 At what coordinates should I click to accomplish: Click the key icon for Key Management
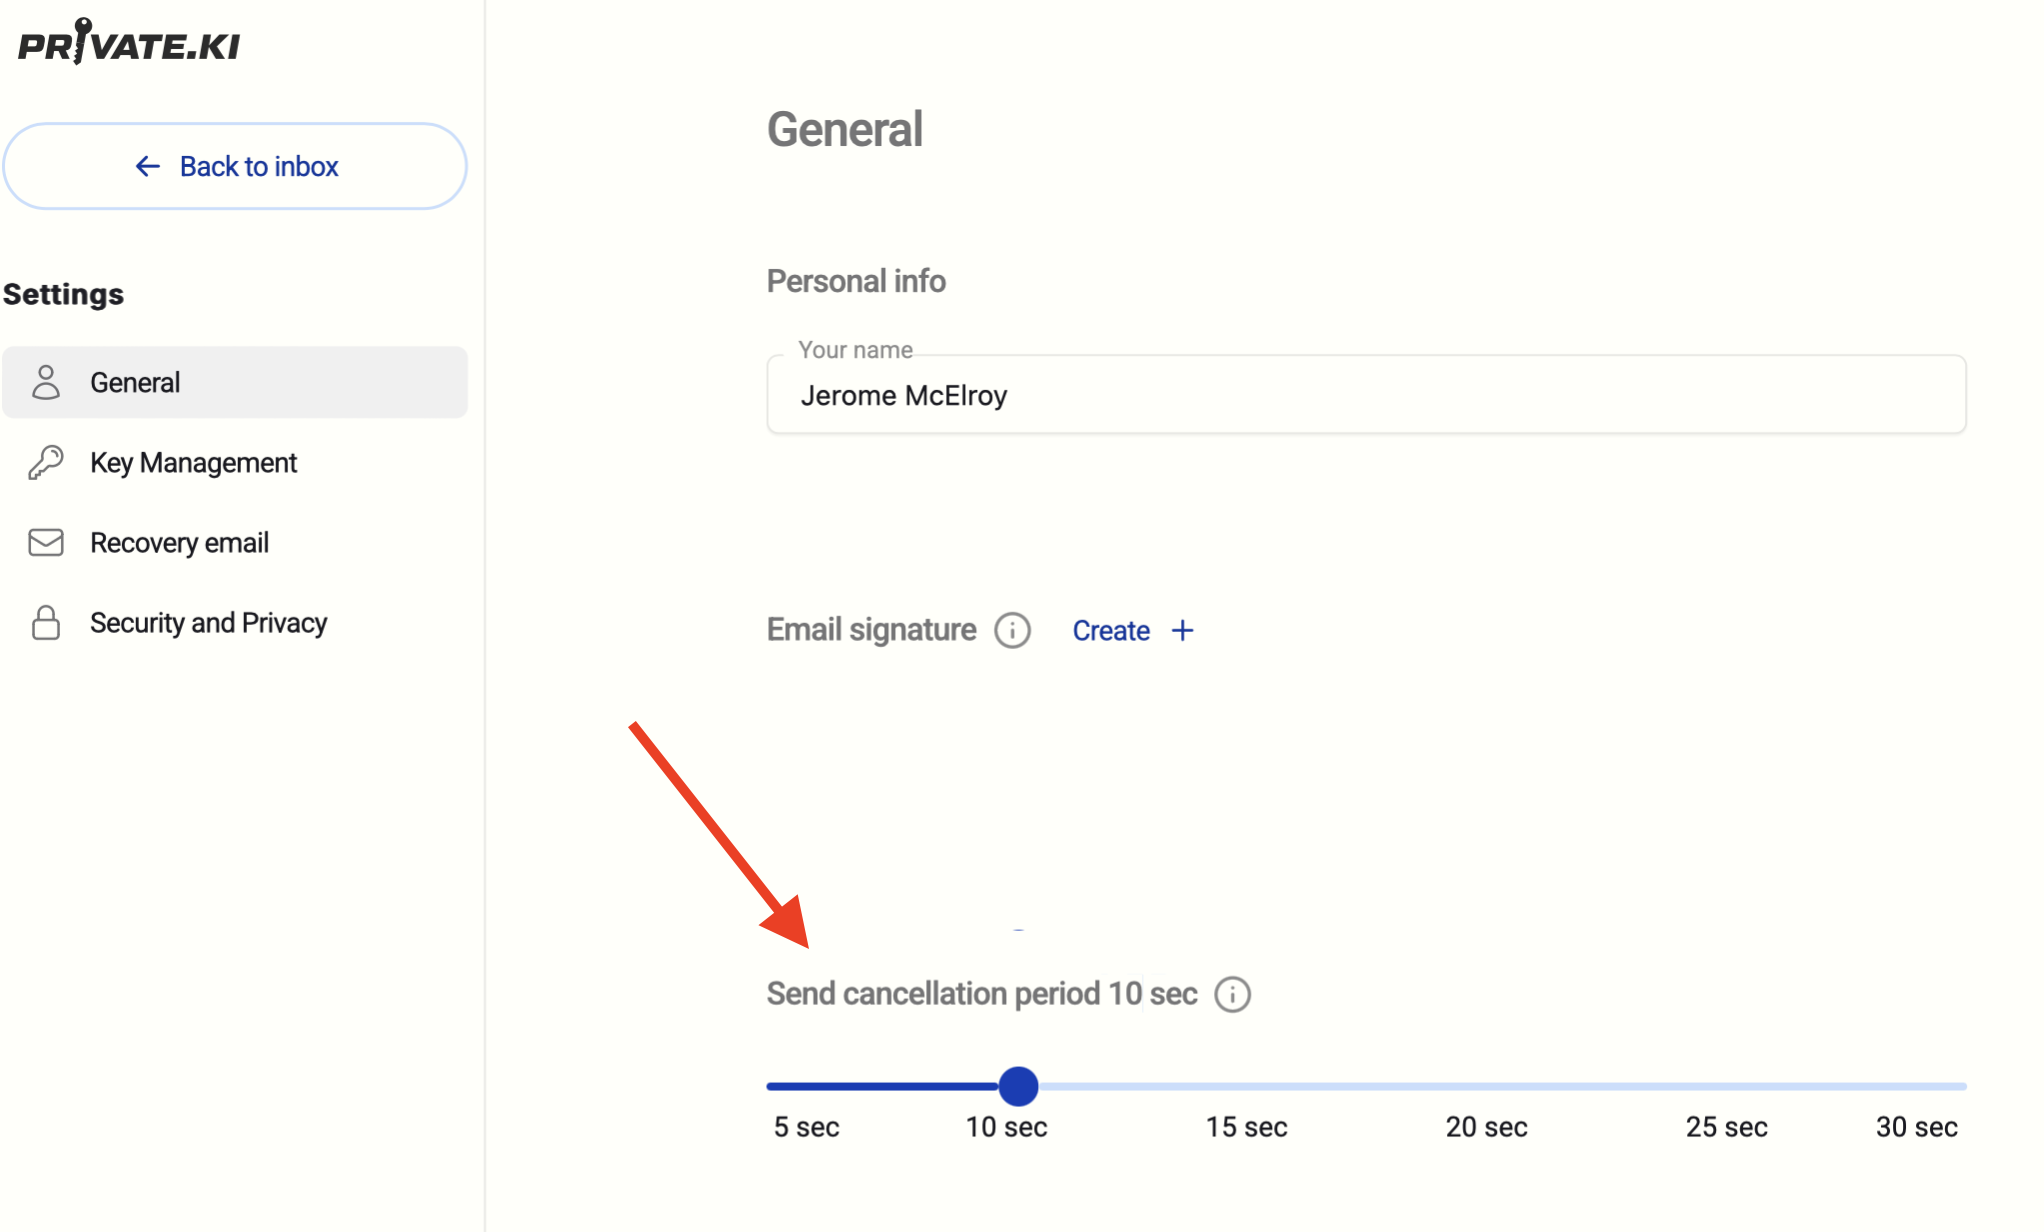[x=46, y=462]
